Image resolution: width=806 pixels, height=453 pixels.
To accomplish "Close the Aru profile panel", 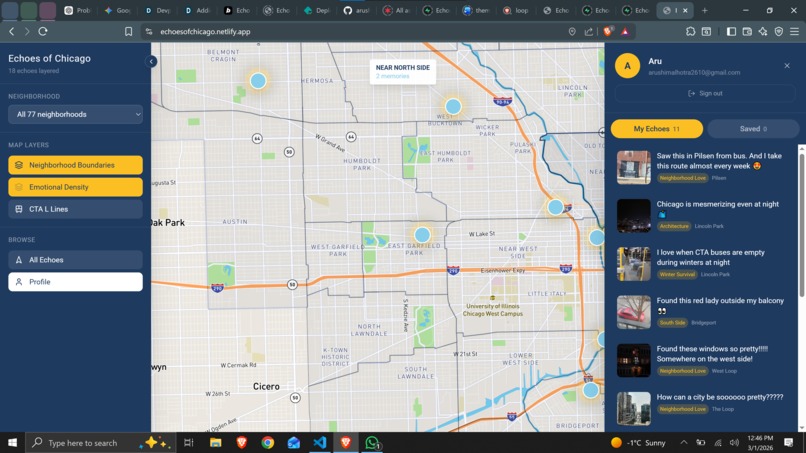I will click(x=787, y=65).
